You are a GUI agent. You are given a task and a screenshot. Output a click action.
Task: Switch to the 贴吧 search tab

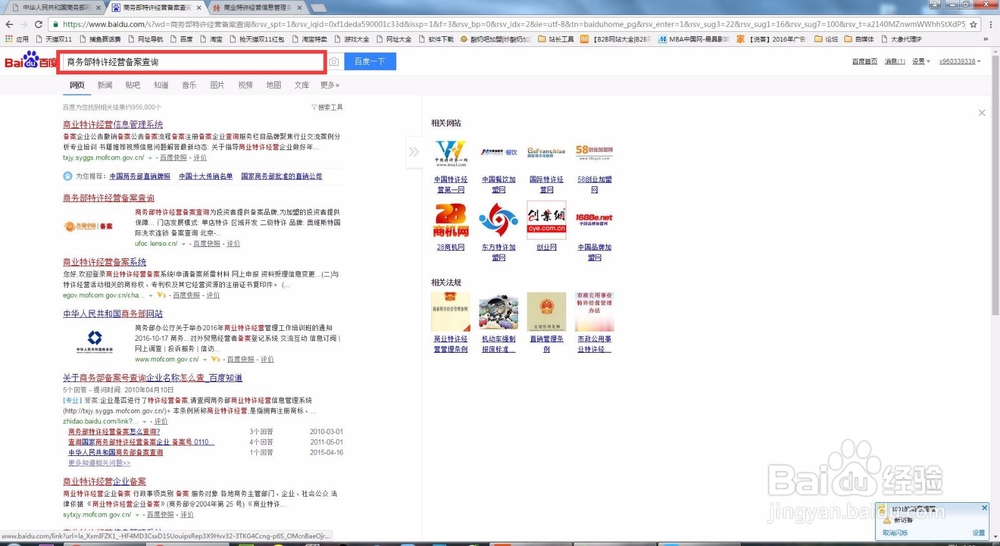pyautogui.click(x=133, y=85)
